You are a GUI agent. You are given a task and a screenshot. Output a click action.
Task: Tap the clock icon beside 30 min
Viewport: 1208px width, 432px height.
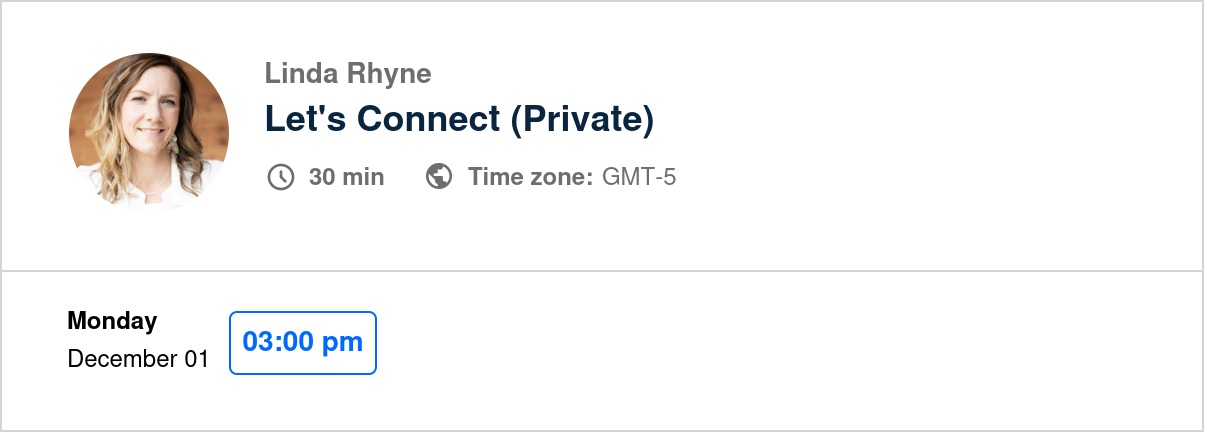tap(281, 177)
